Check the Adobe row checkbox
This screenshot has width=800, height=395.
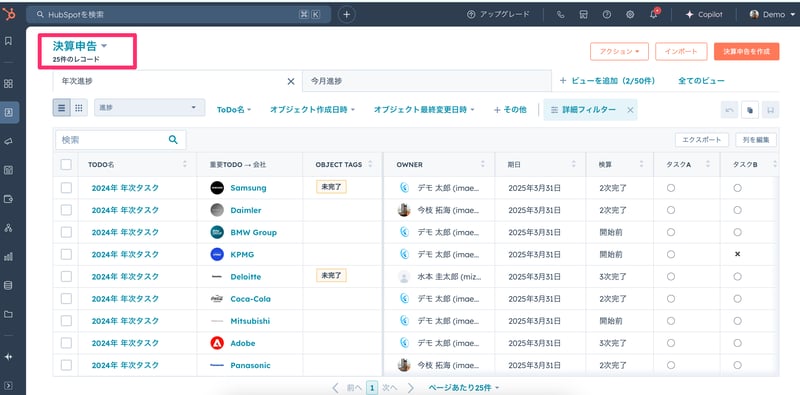point(66,343)
